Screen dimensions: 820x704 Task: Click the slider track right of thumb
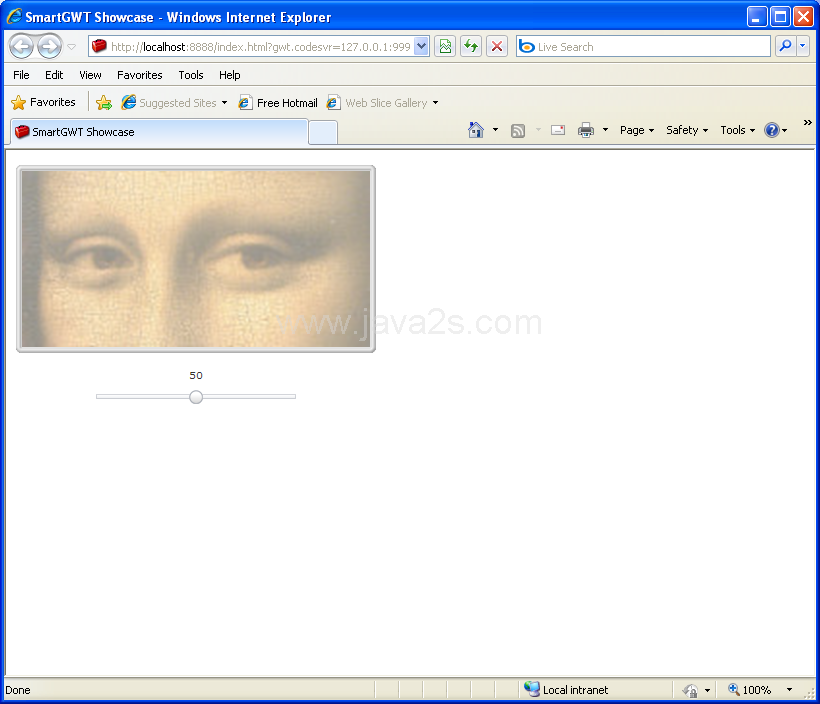[x=249, y=397]
